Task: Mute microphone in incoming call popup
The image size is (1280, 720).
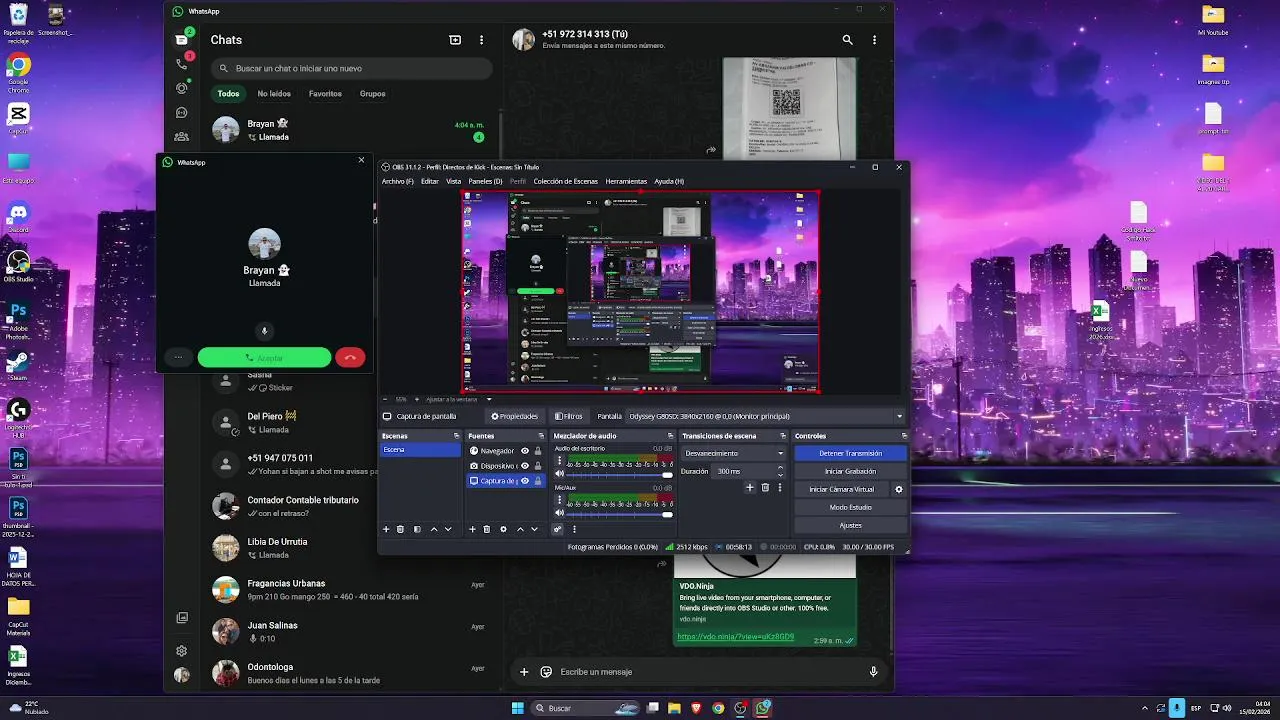Action: coord(265,331)
